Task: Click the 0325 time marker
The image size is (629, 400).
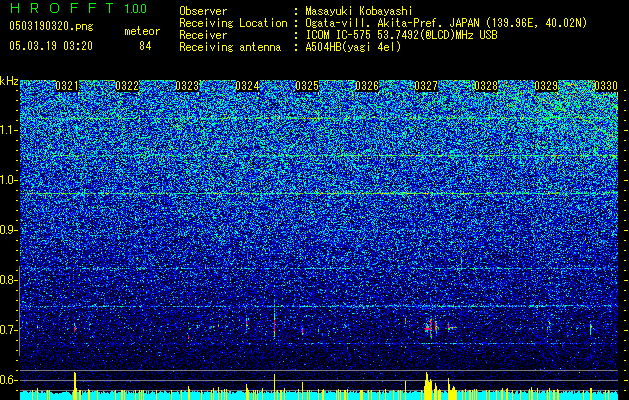Action: 307,86
